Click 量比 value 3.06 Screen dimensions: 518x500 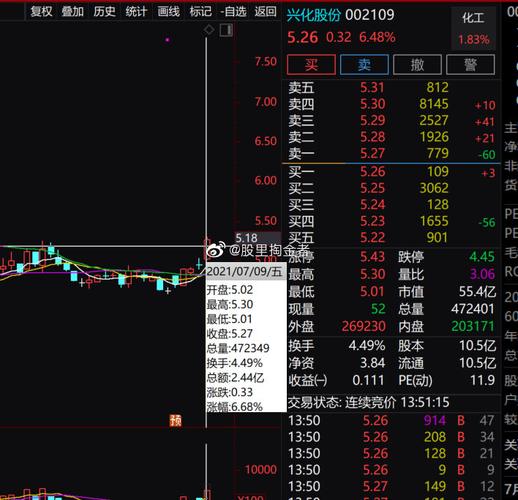click(482, 274)
